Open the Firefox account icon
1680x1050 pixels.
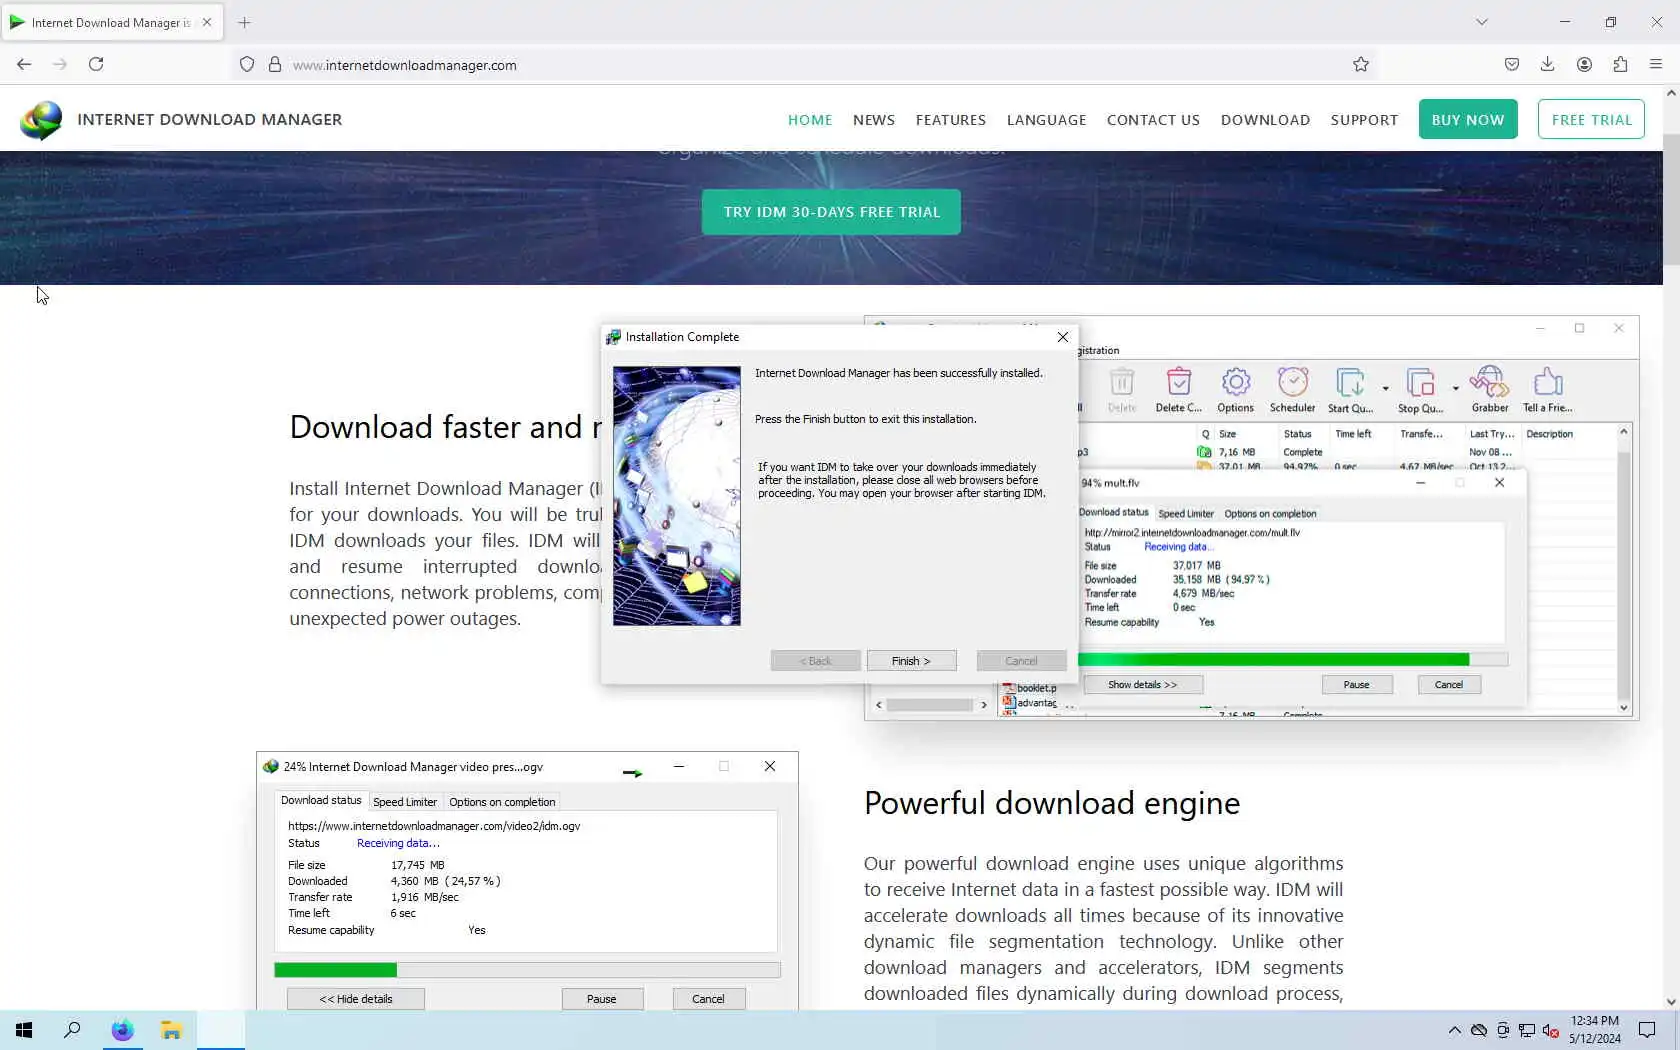tap(1584, 64)
